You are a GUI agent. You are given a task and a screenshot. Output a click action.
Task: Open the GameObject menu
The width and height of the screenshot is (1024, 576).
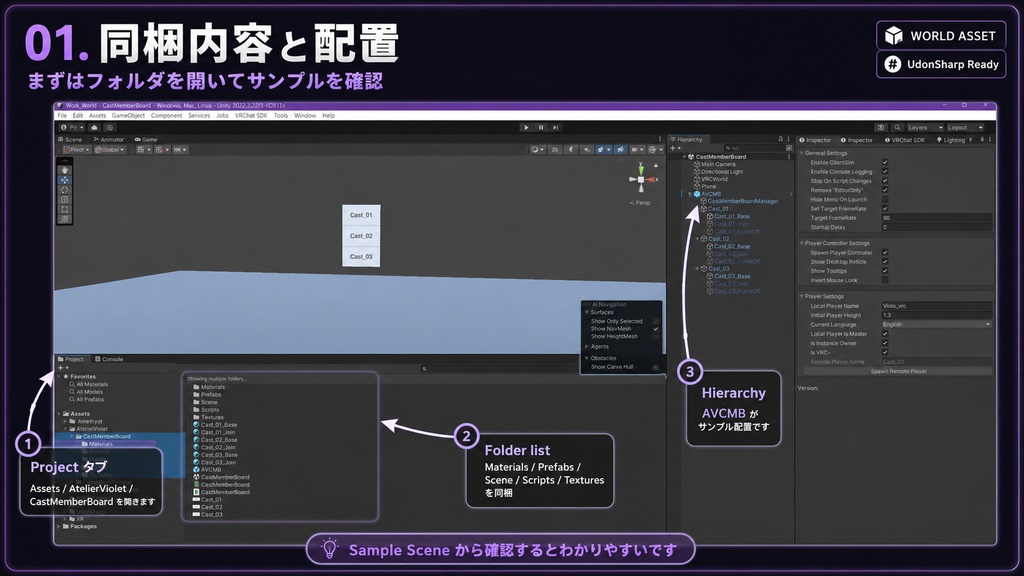pyautogui.click(x=128, y=116)
